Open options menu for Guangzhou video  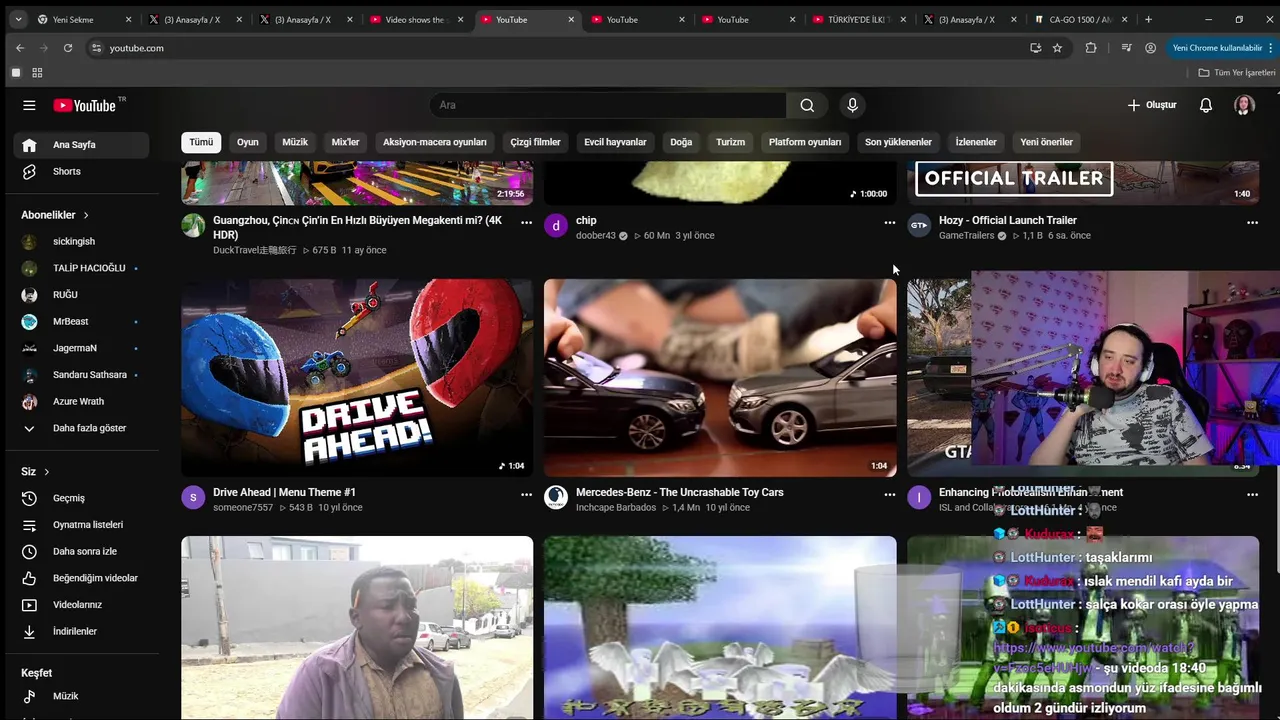pos(526,223)
